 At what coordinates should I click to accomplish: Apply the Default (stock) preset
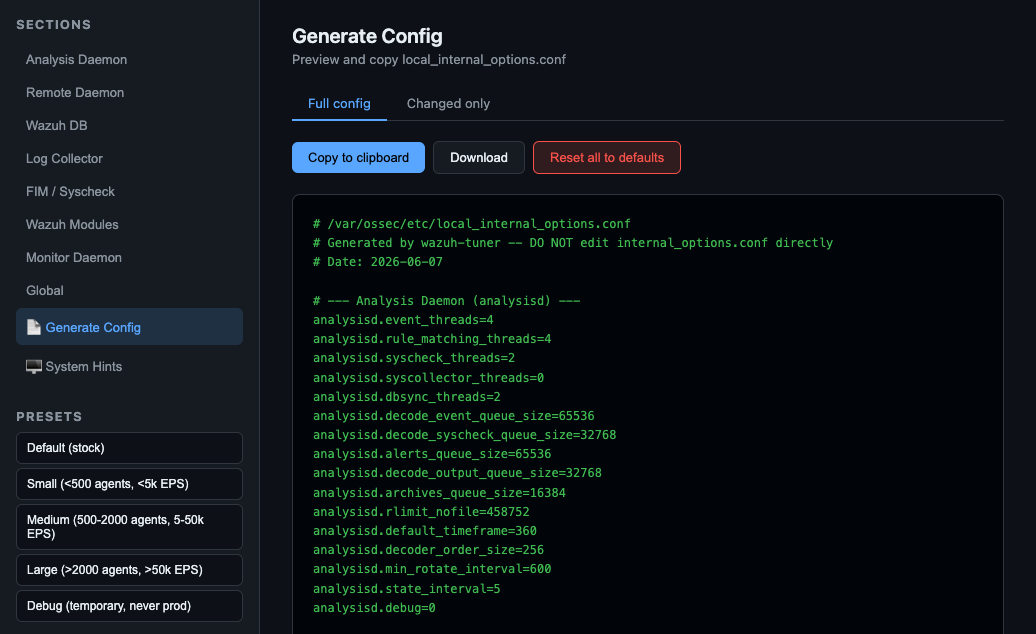coord(130,448)
